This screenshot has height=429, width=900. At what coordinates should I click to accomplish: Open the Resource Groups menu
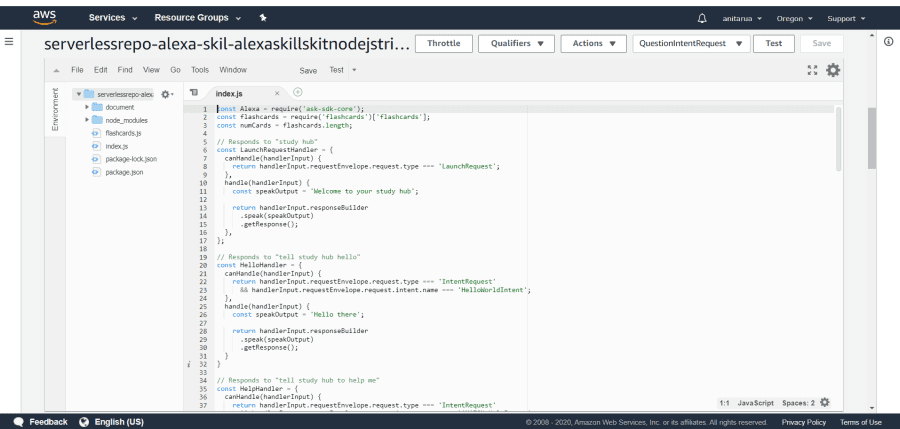tap(197, 18)
